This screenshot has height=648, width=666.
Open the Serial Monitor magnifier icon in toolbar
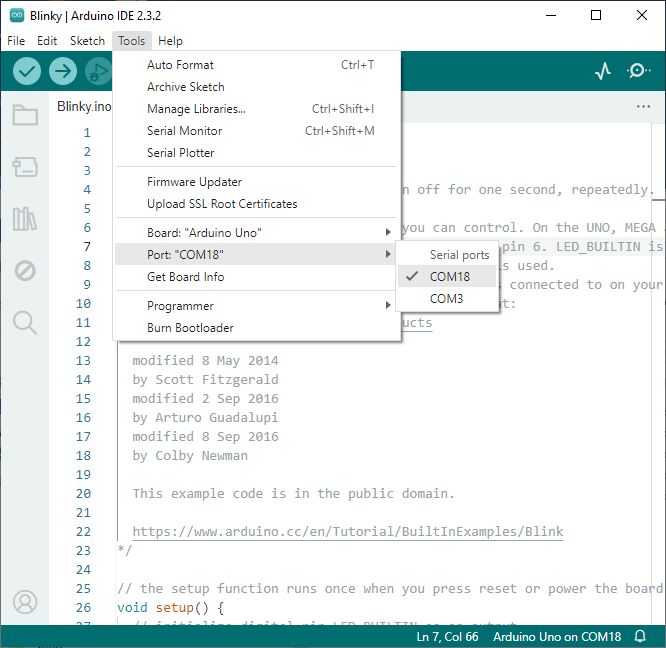[638, 71]
